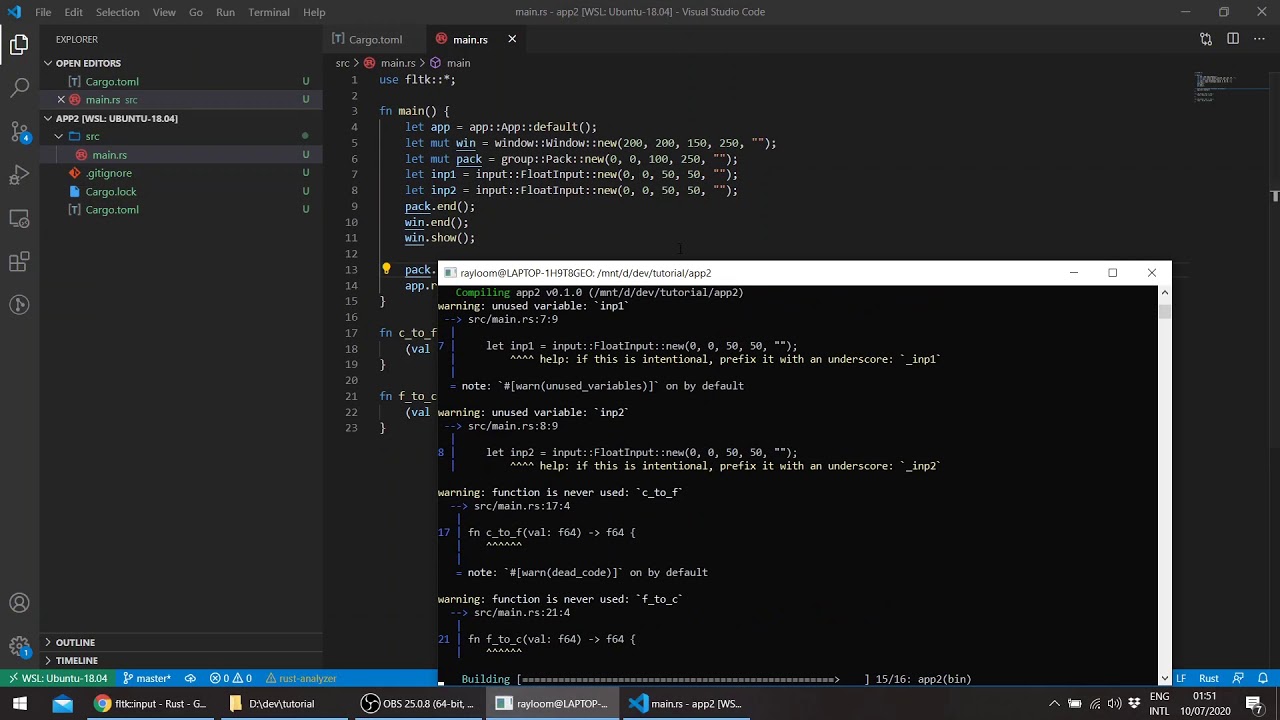Click the Rust language mode indicator
This screenshot has height=720, width=1280.
pos(1209,678)
